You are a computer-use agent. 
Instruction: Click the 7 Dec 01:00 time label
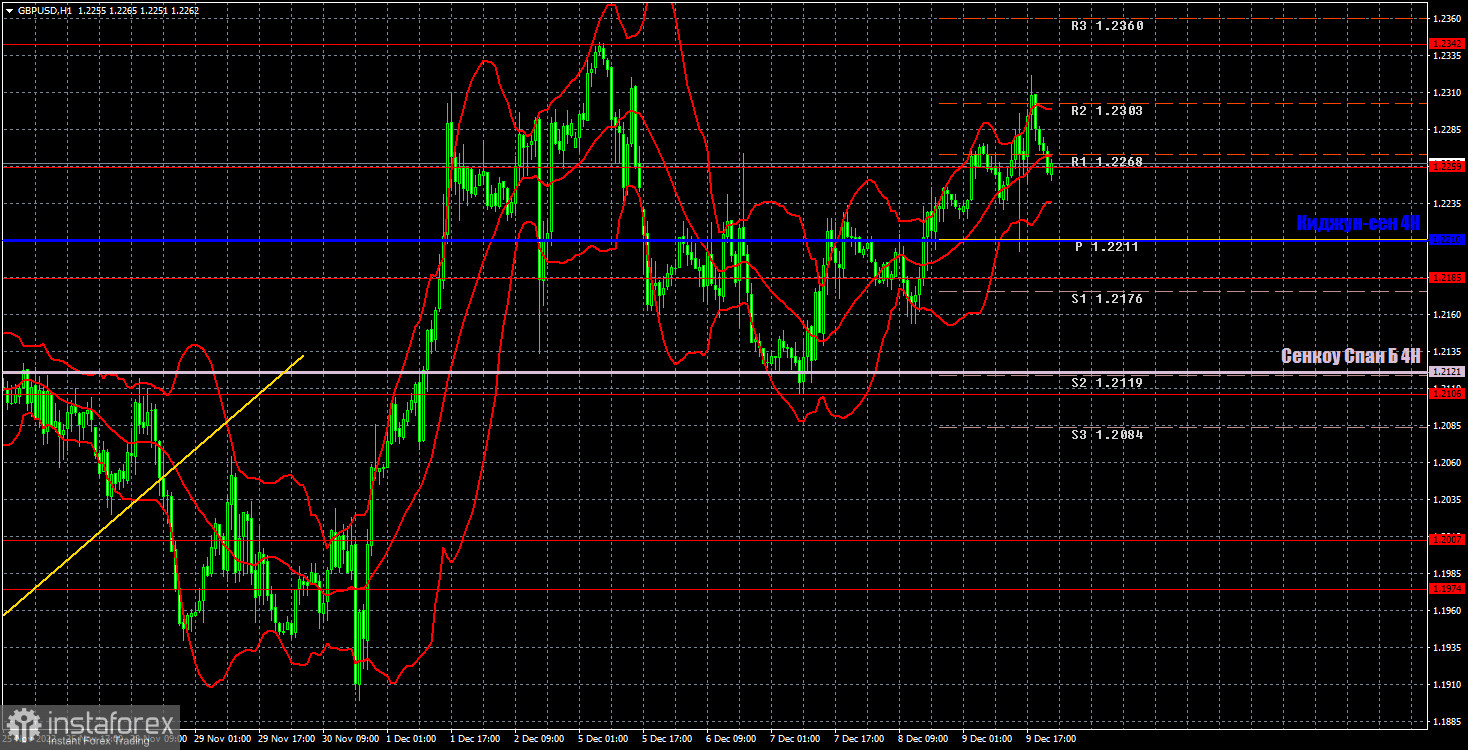click(794, 739)
